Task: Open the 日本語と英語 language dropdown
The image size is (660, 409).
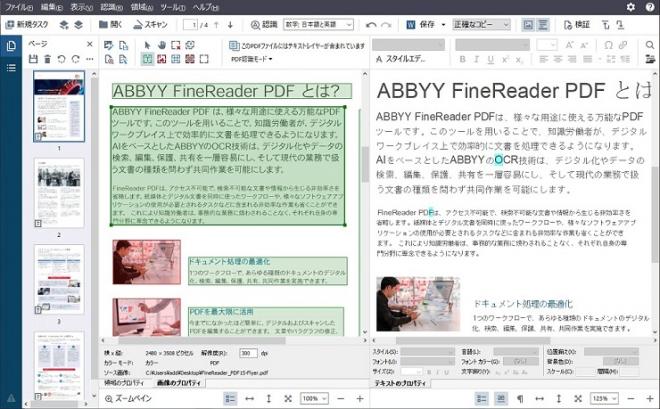Action: [x=318, y=25]
